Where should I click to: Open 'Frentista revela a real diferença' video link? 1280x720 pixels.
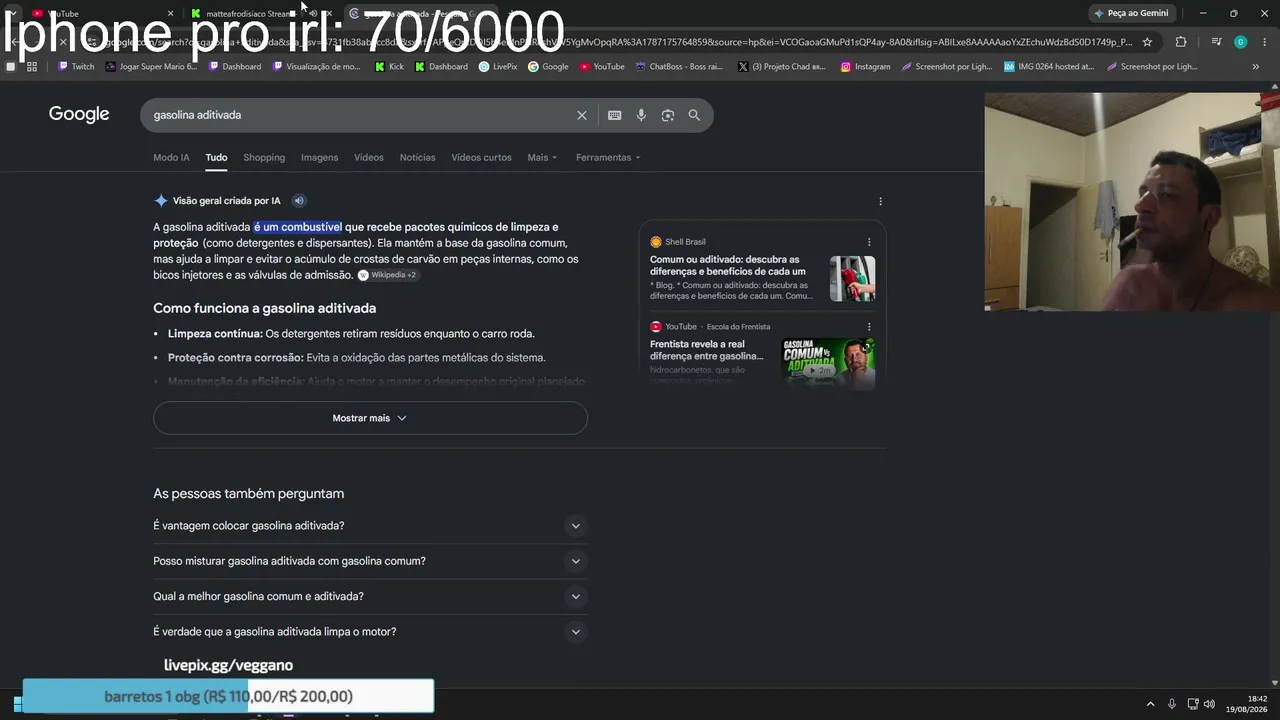706,350
